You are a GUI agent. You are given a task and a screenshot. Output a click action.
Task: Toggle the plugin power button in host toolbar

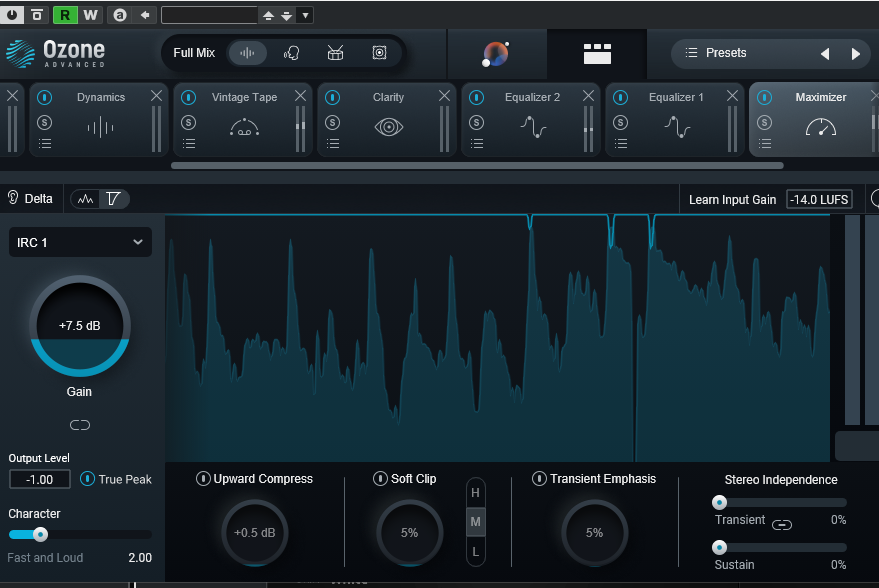click(12, 15)
